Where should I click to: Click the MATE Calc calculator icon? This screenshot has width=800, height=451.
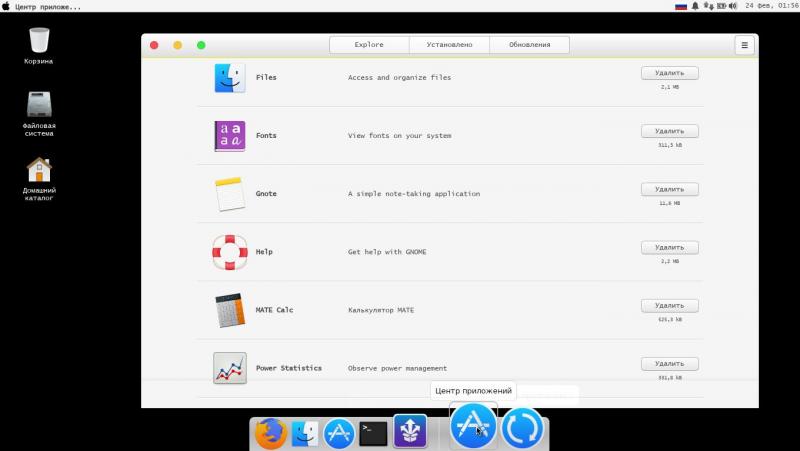(229, 310)
